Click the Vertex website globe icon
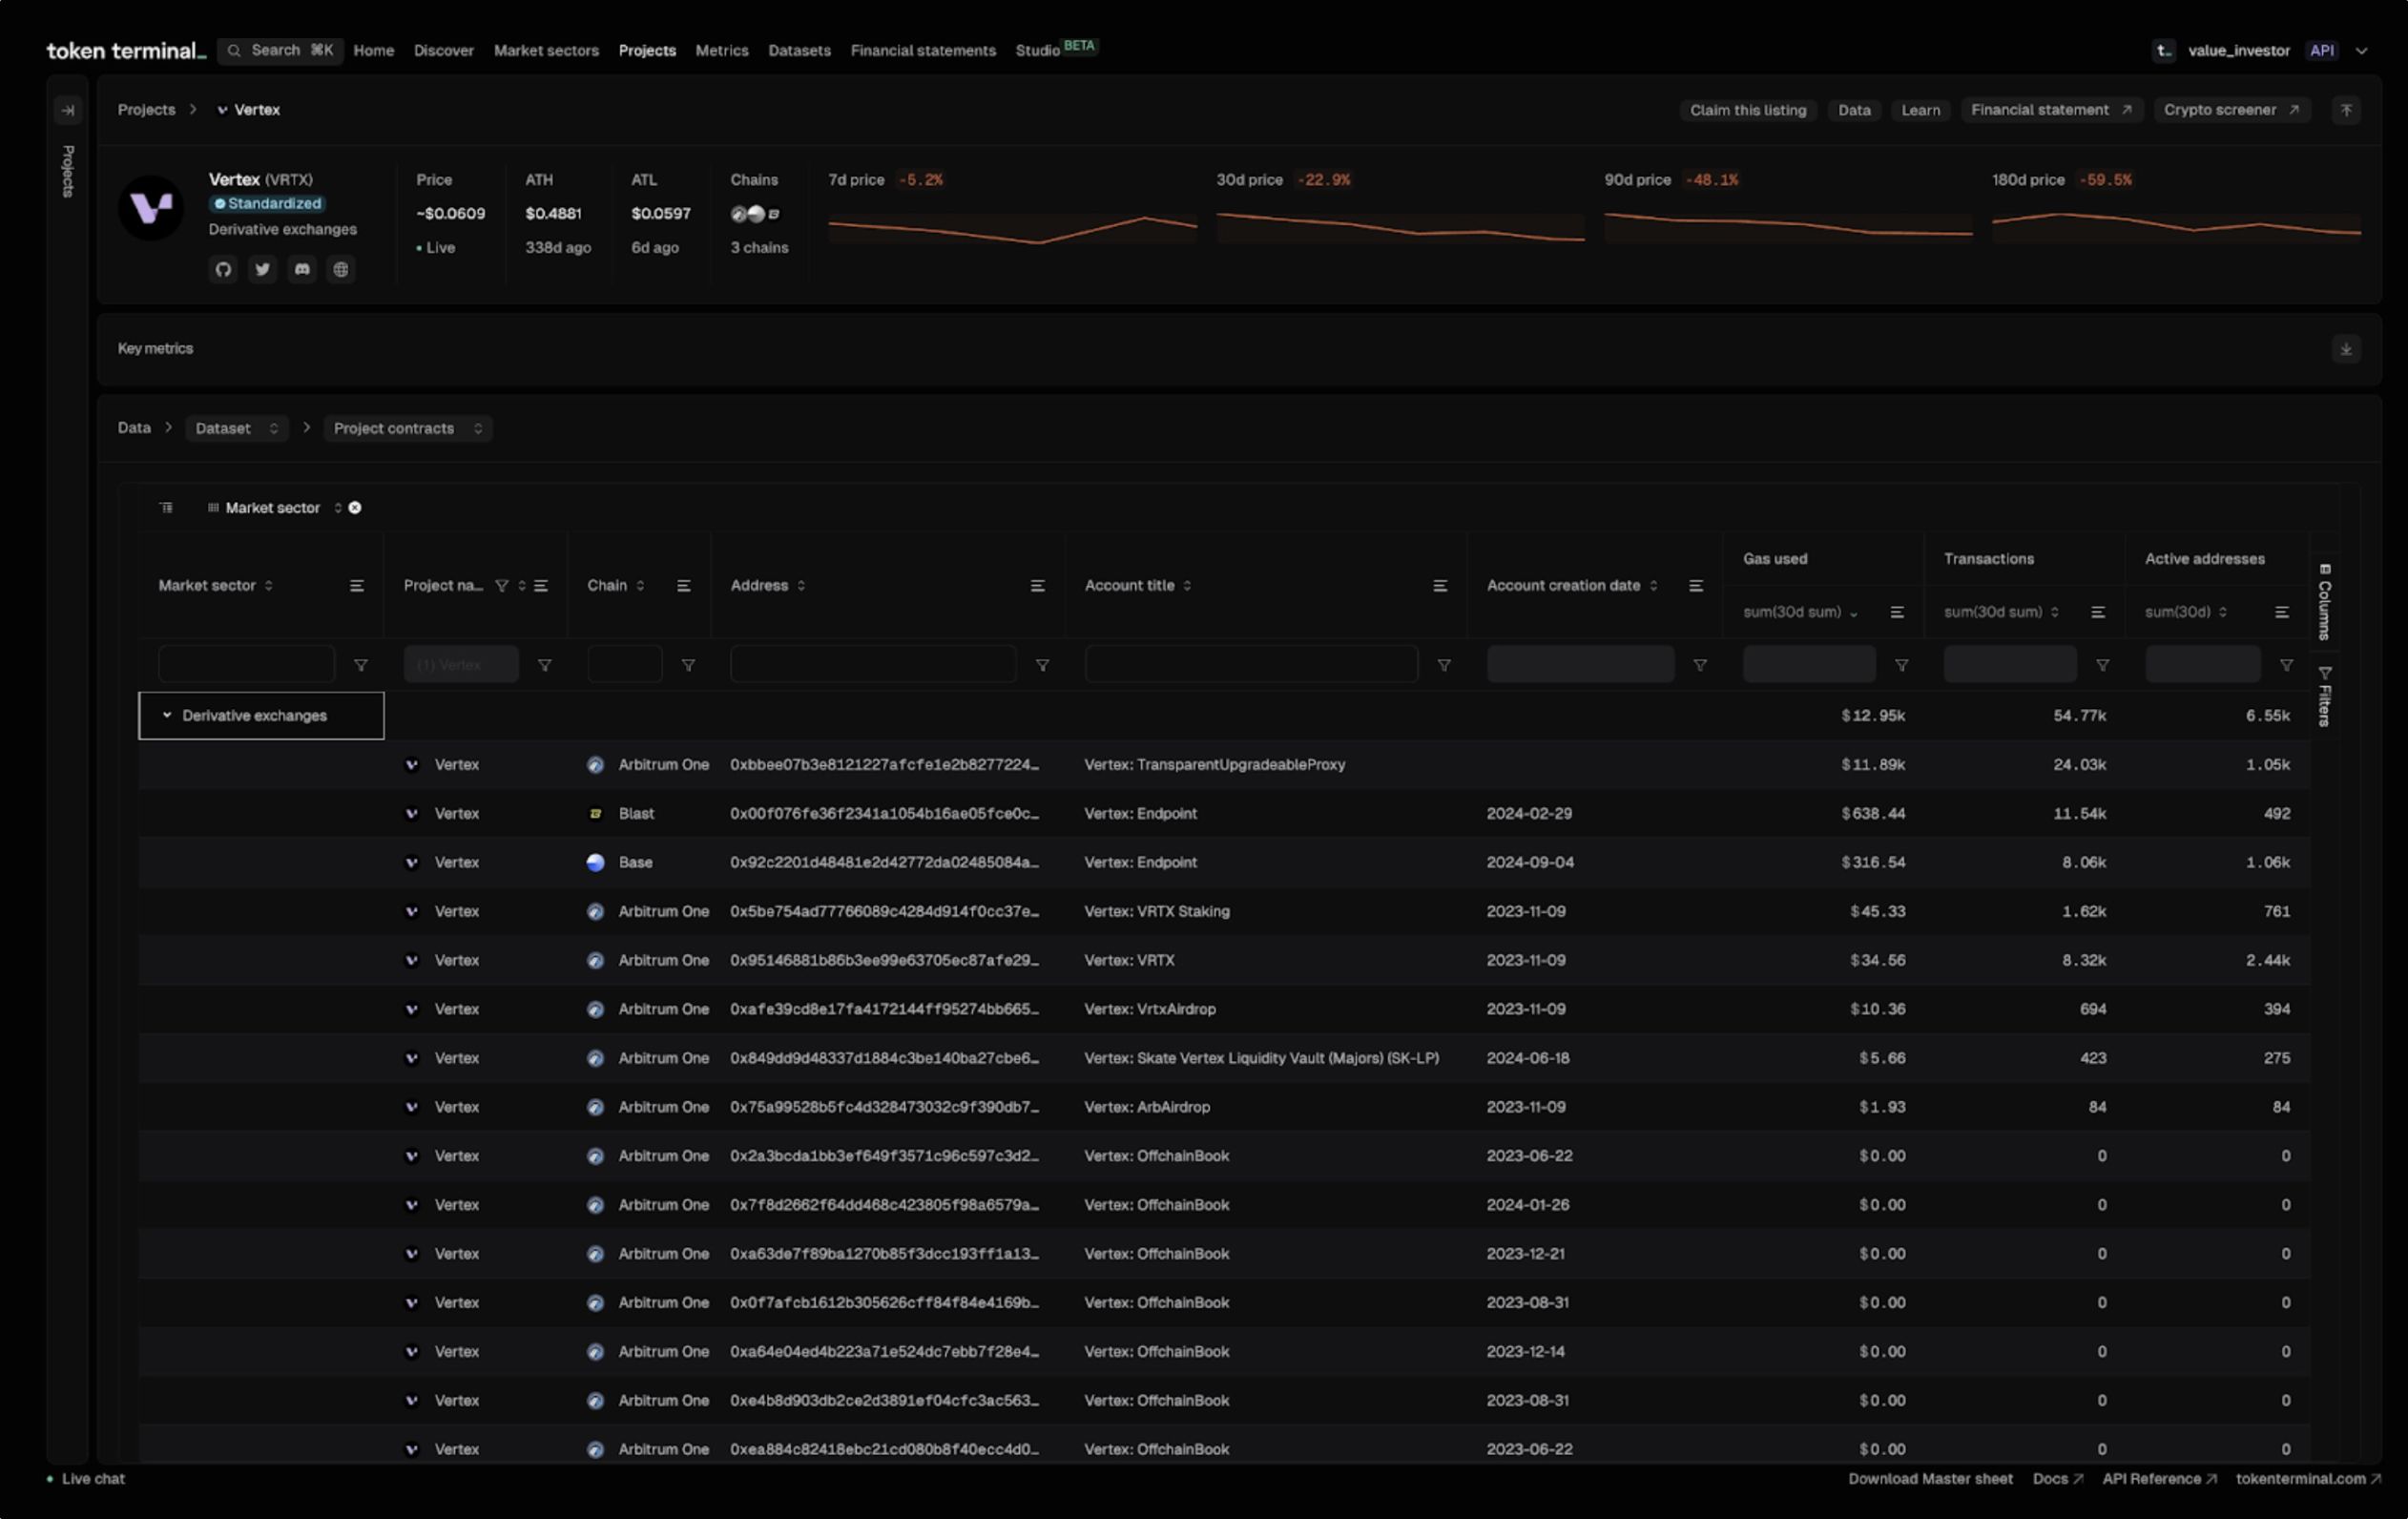 [341, 269]
